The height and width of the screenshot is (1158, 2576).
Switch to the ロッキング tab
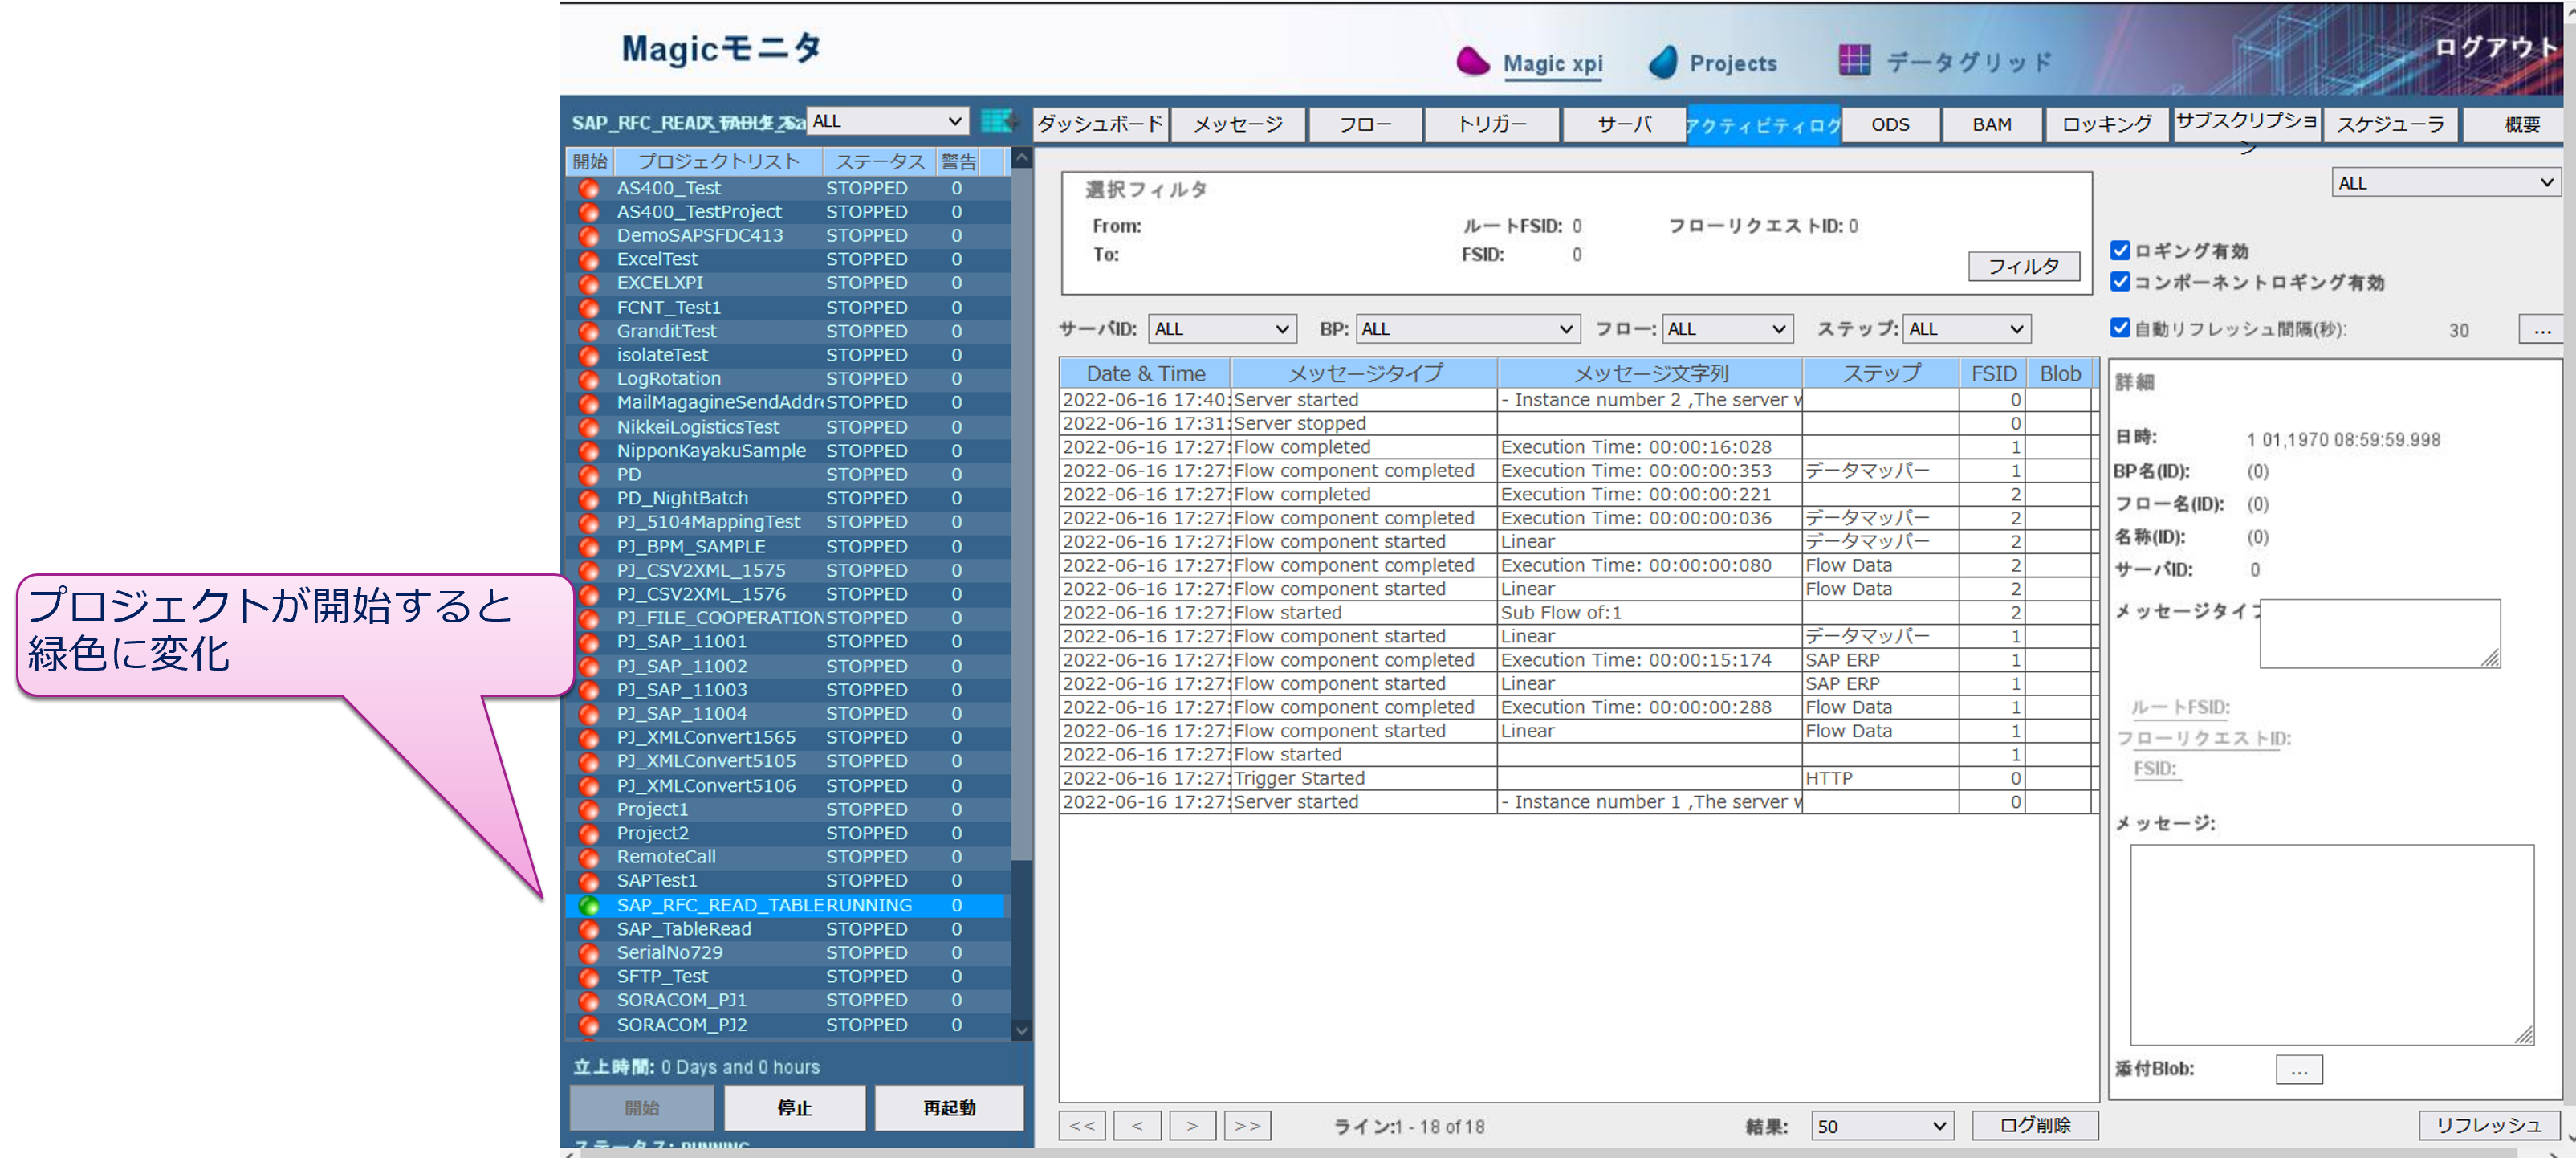[2106, 124]
